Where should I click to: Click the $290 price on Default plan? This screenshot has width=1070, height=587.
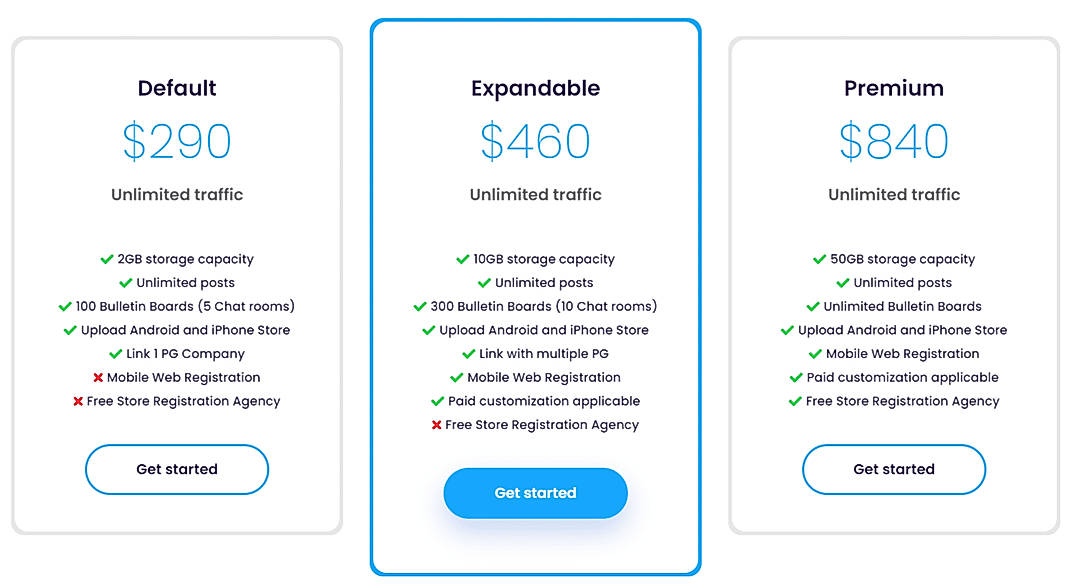pos(177,142)
